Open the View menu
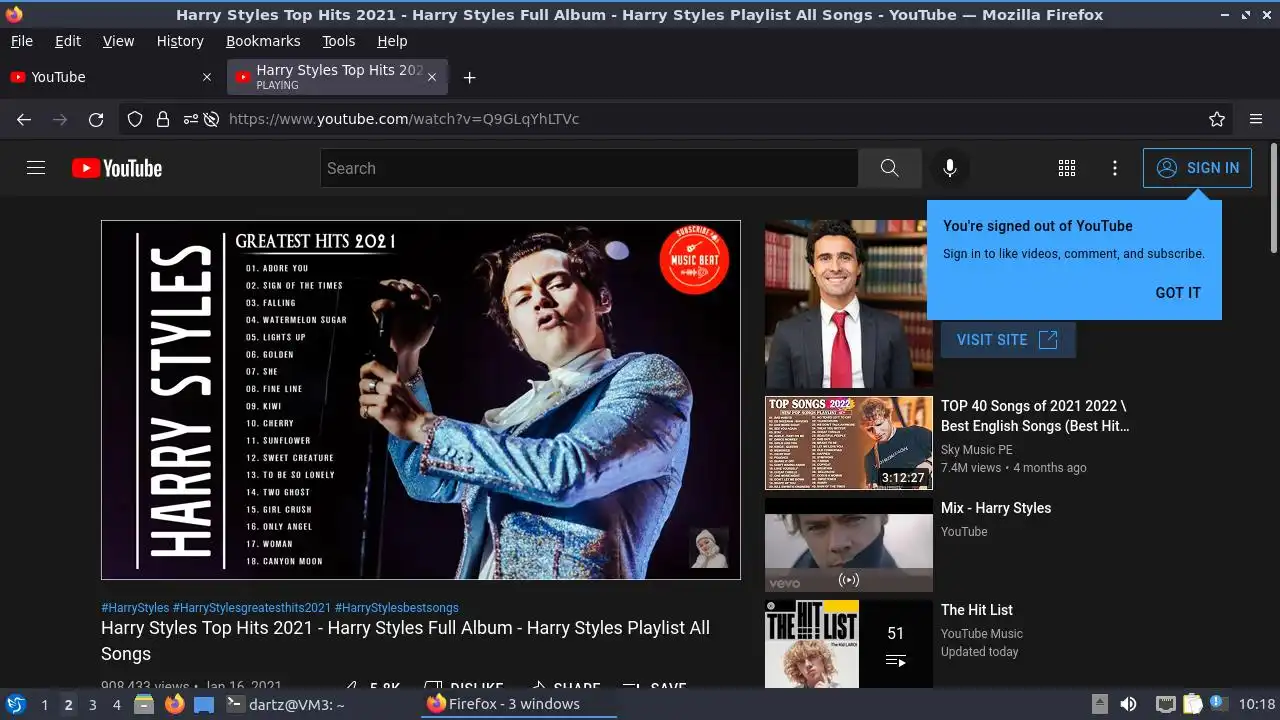The height and width of the screenshot is (720, 1280). [x=118, y=41]
